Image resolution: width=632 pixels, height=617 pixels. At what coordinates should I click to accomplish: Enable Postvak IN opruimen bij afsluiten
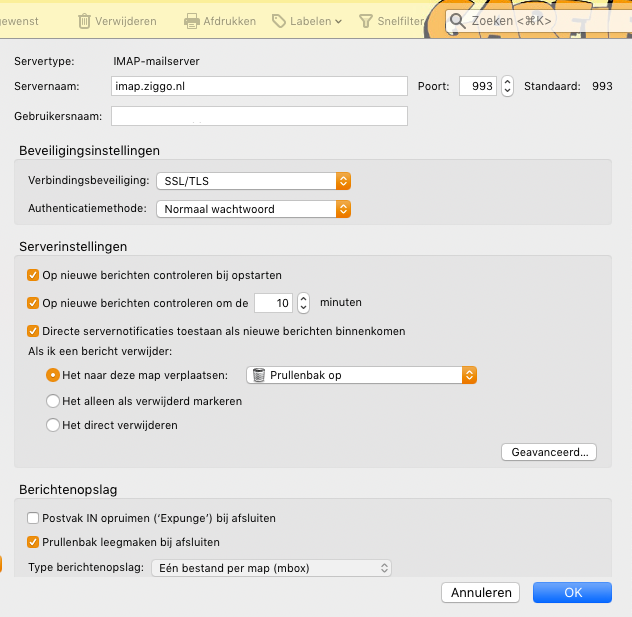tap(33, 518)
